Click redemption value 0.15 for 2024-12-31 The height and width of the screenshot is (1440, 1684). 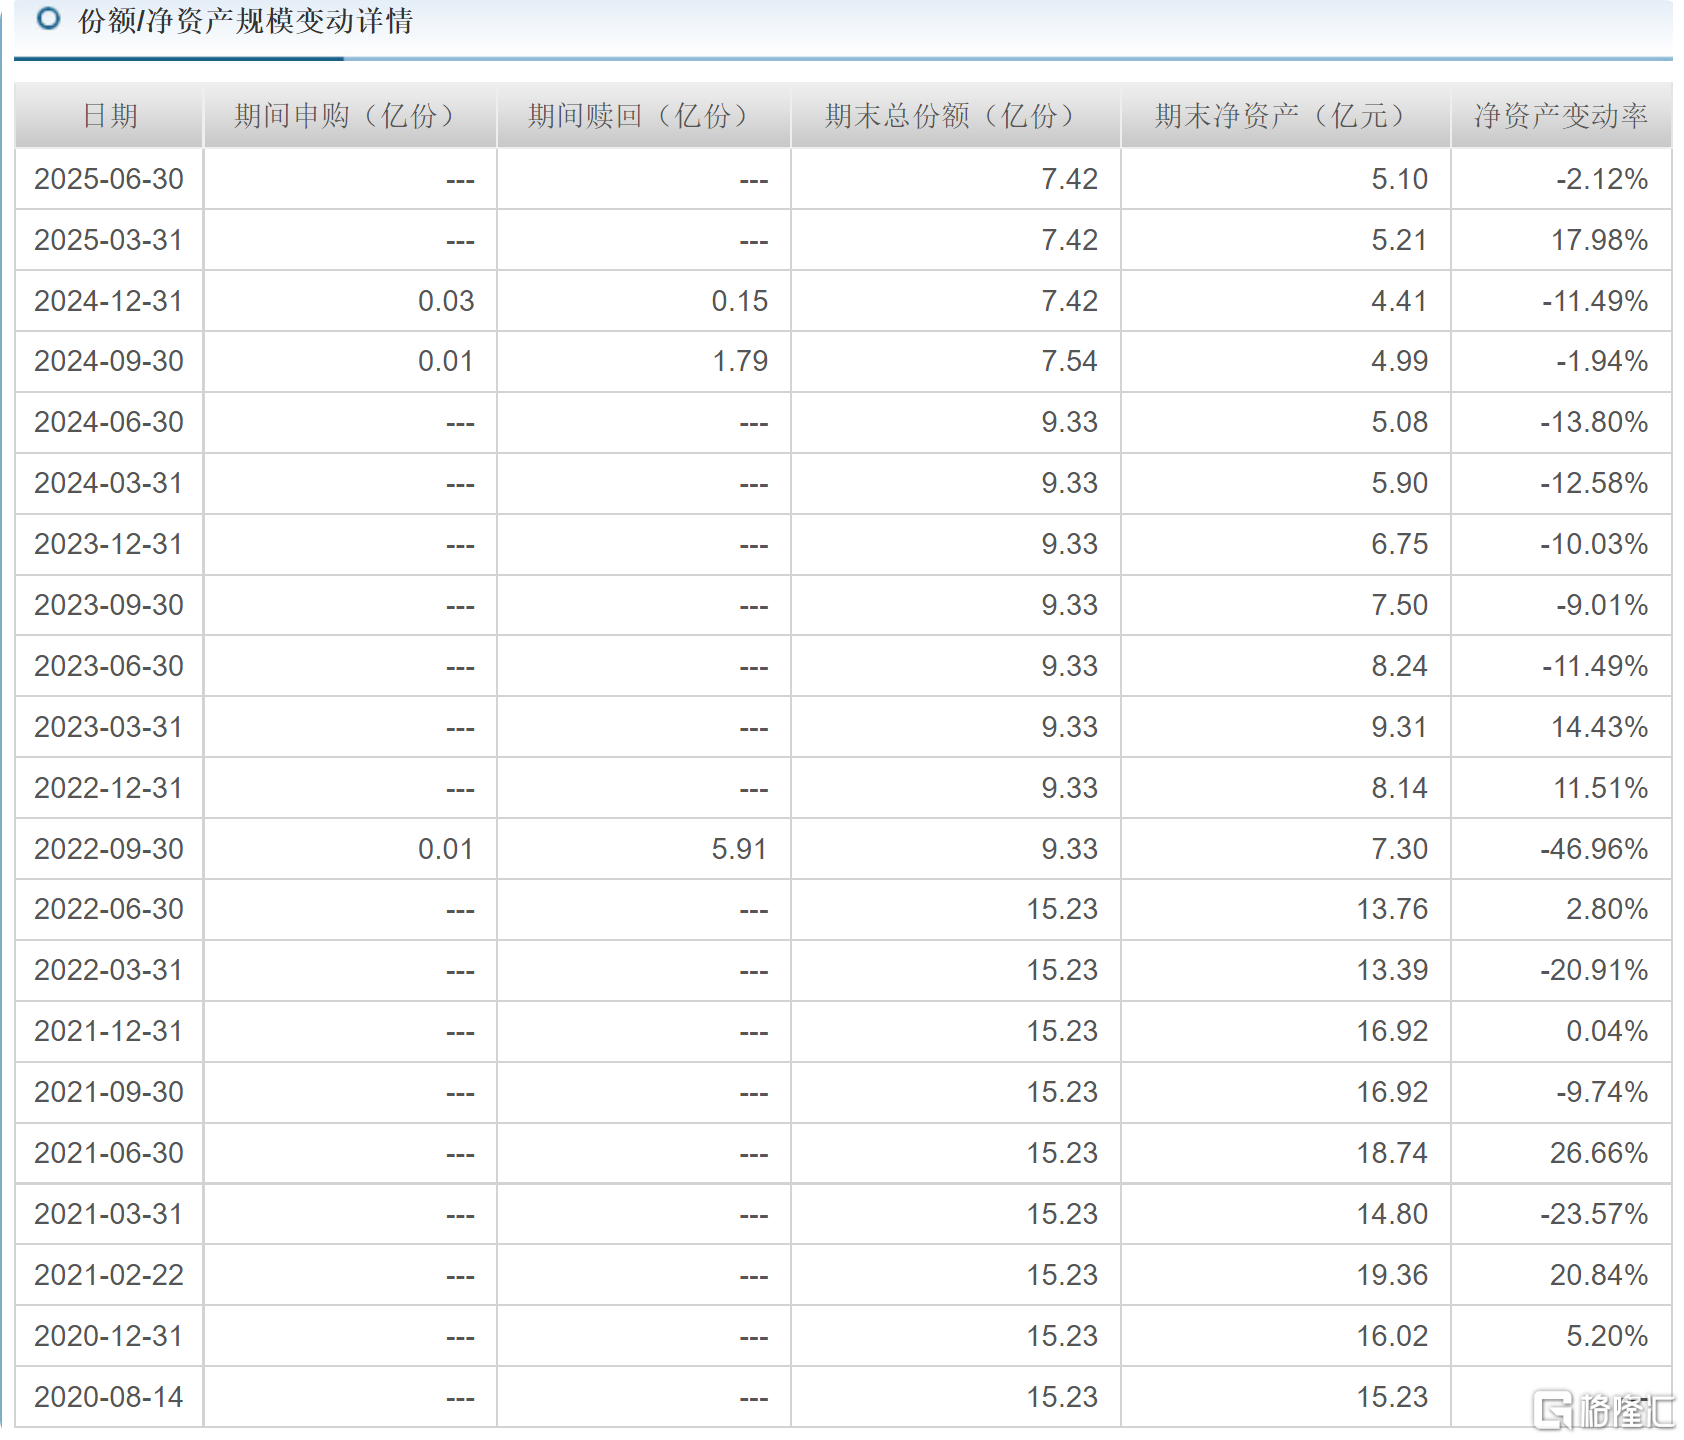[x=740, y=301]
